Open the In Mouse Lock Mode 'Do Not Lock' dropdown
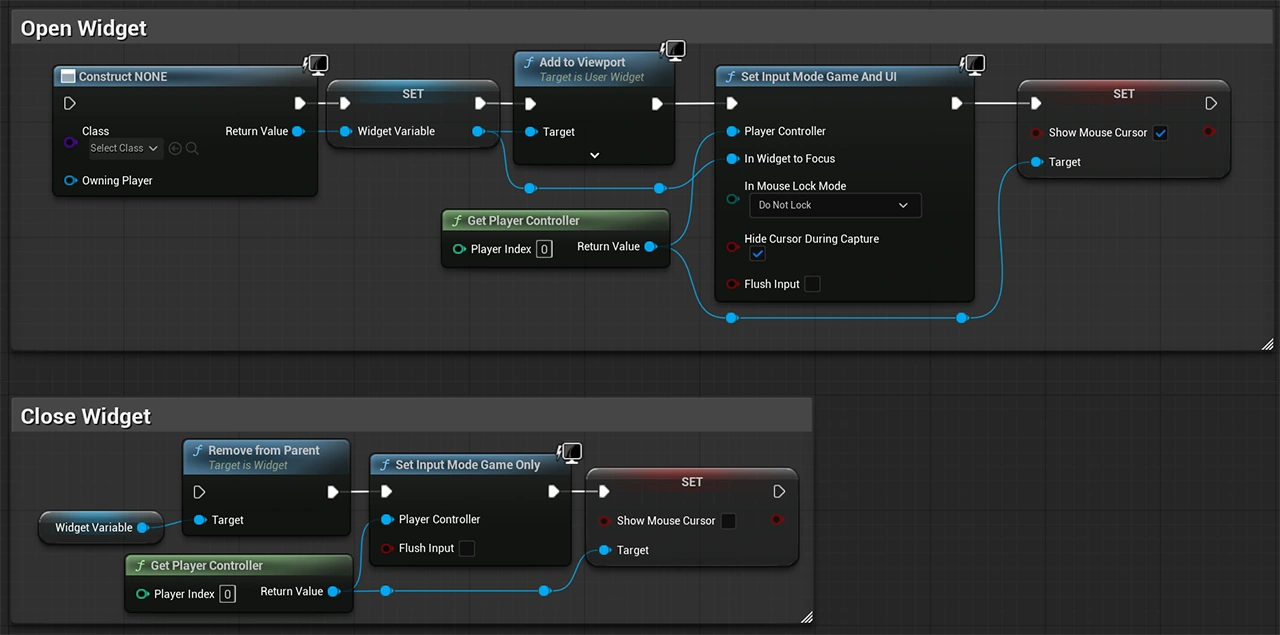The image size is (1280, 635). coord(835,205)
